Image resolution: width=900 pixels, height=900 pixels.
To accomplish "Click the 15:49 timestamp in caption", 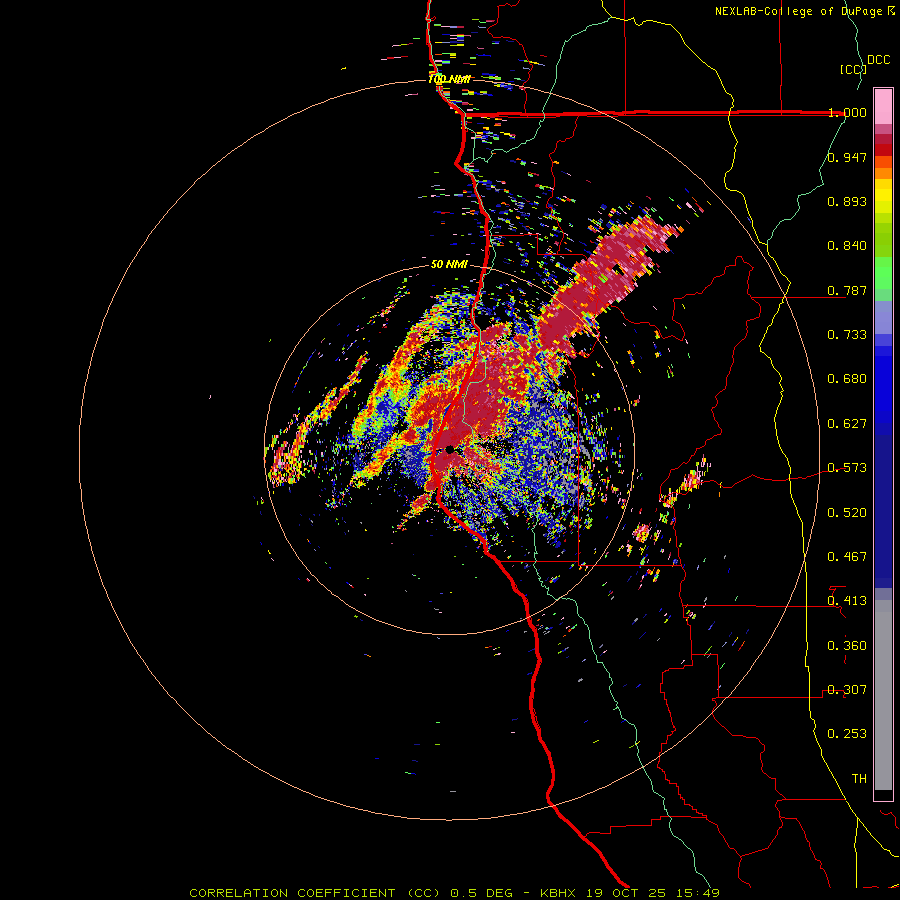I will coord(700,893).
